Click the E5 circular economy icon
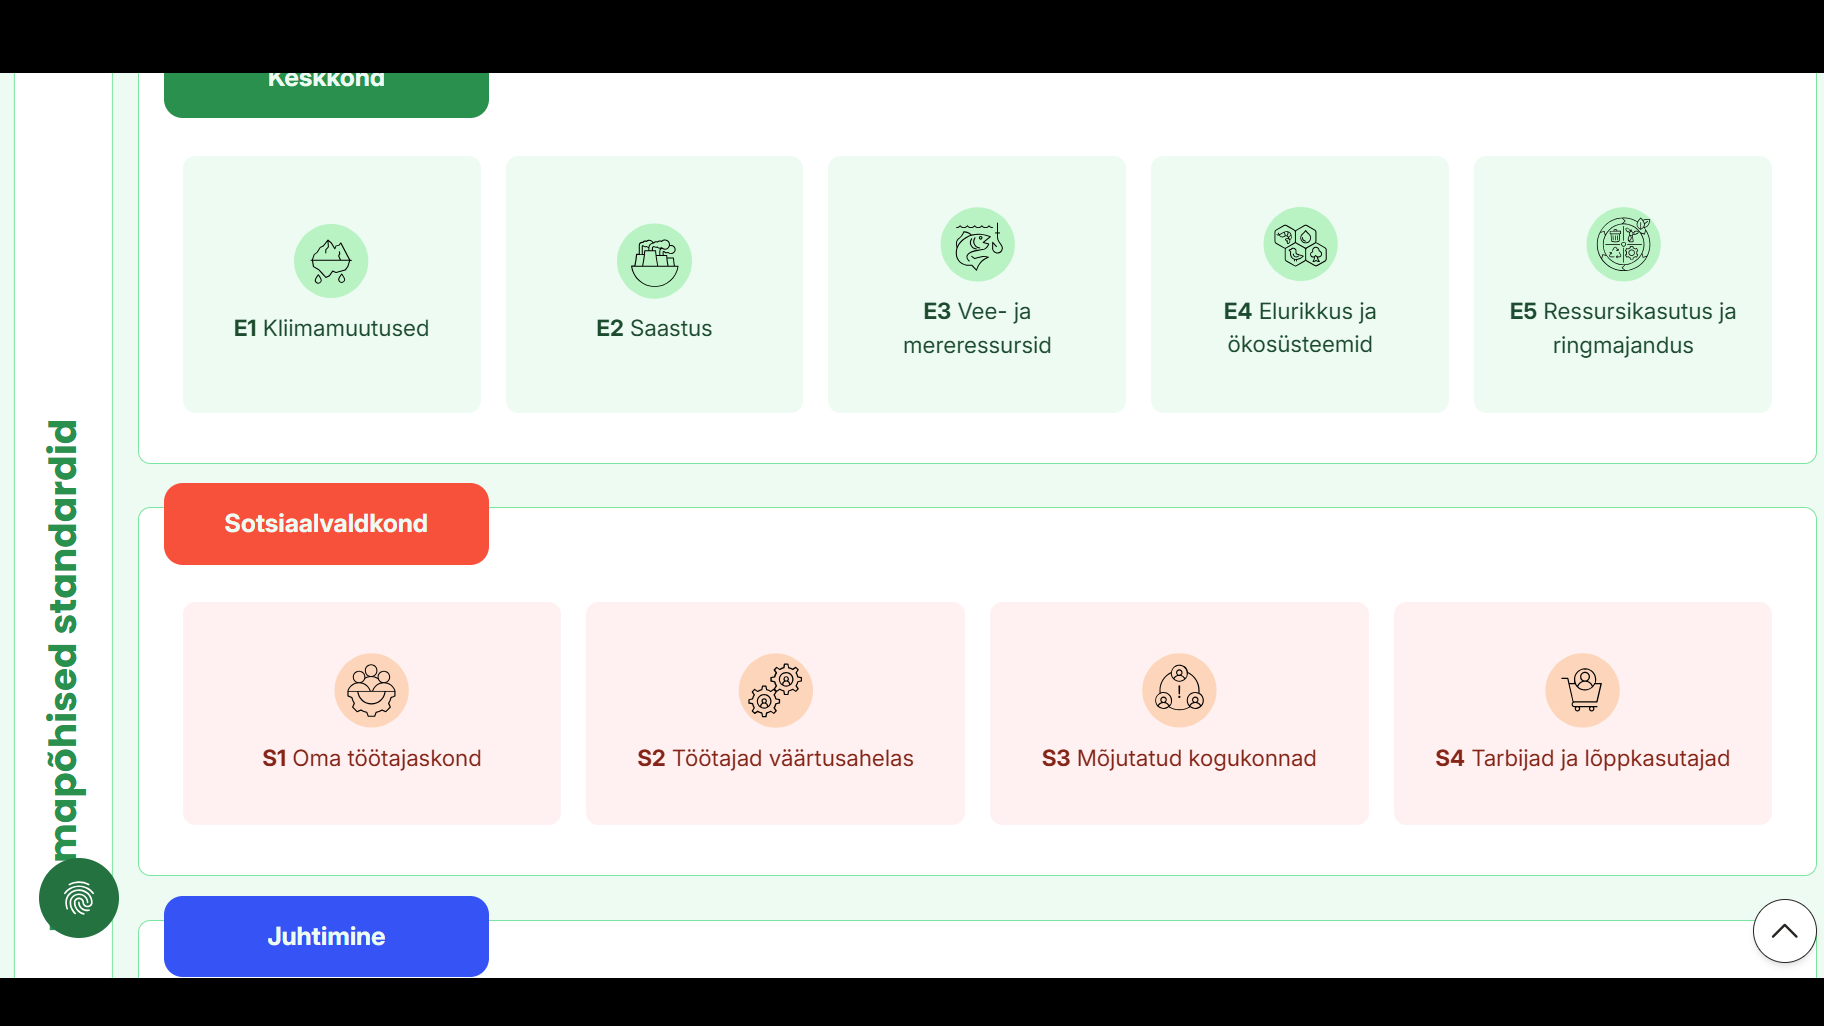 coord(1623,244)
